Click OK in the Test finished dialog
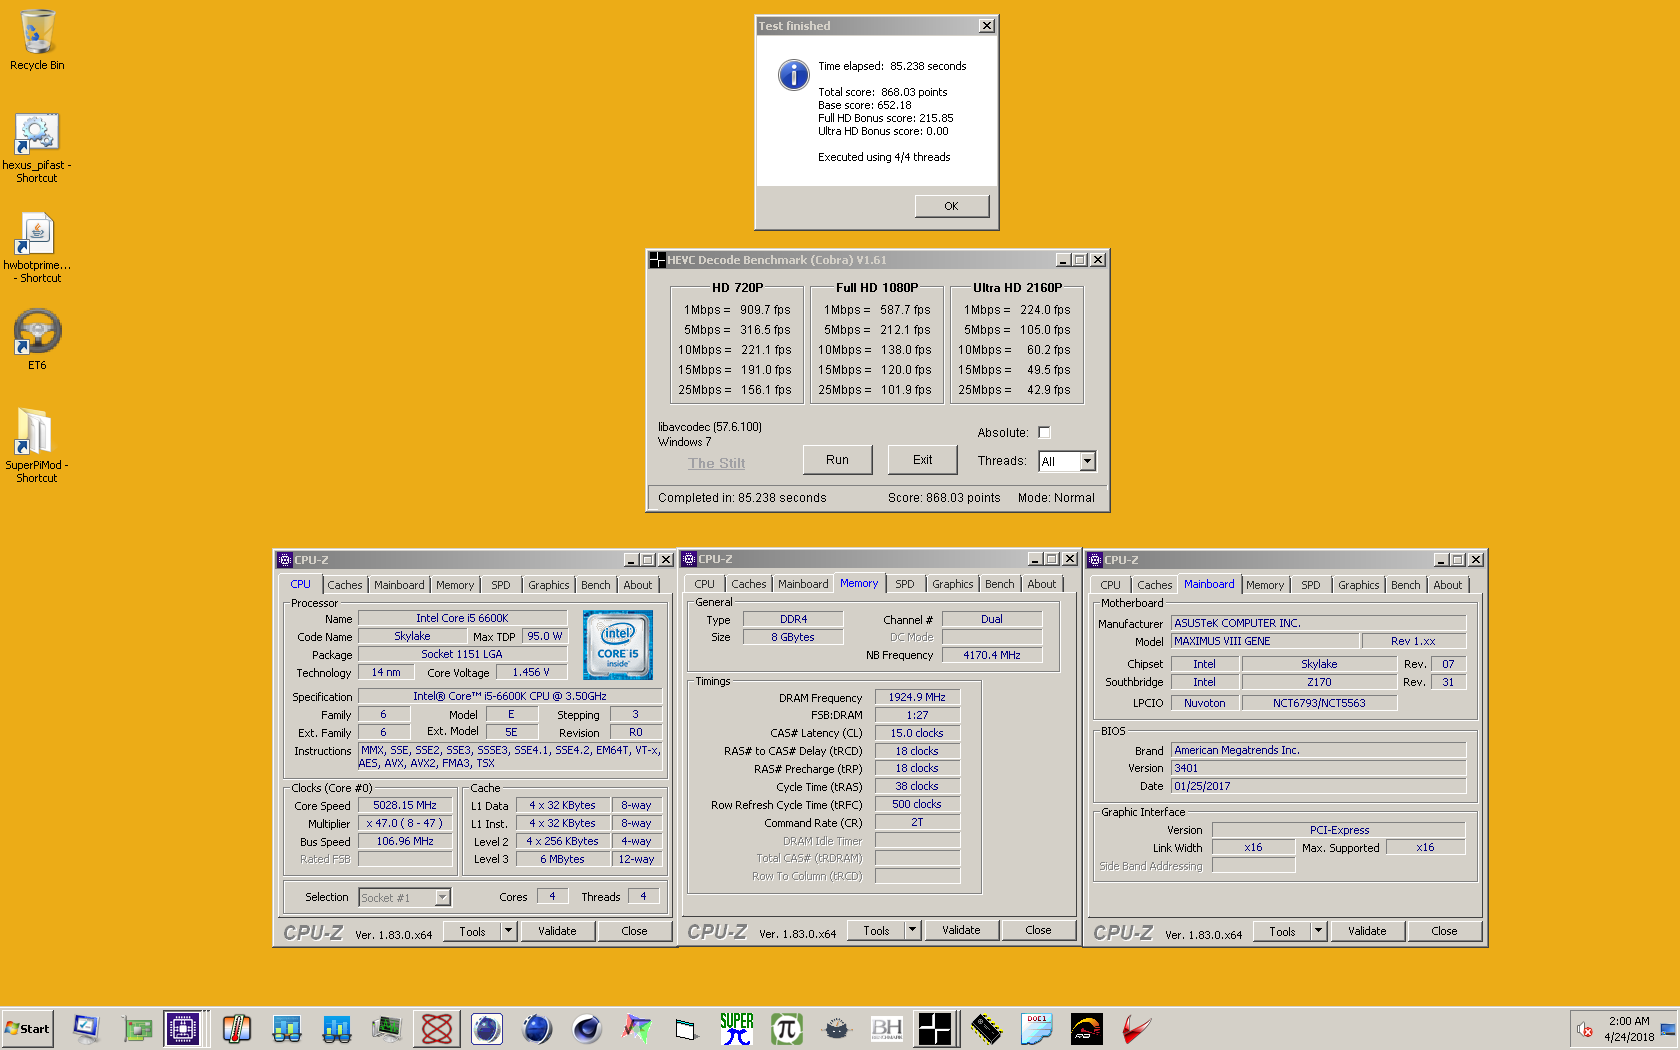 point(951,206)
